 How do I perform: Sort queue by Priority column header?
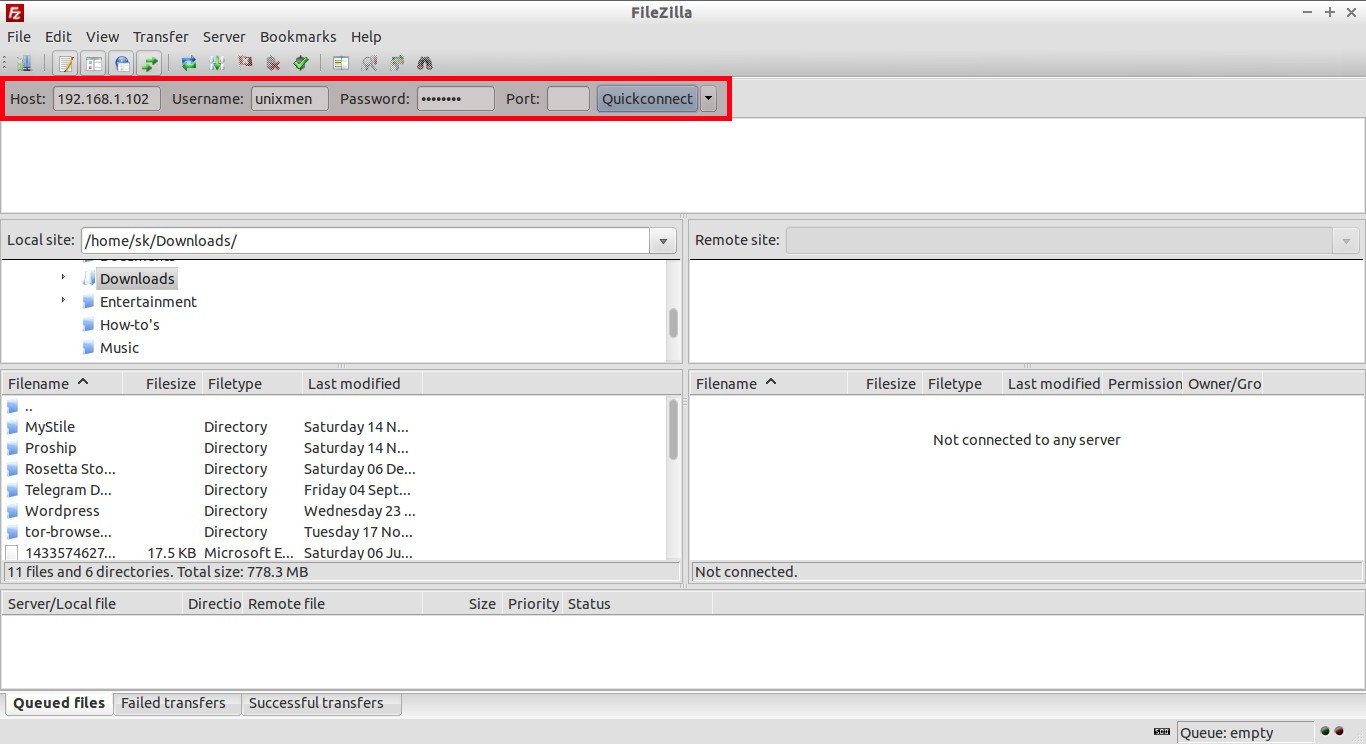click(x=533, y=603)
